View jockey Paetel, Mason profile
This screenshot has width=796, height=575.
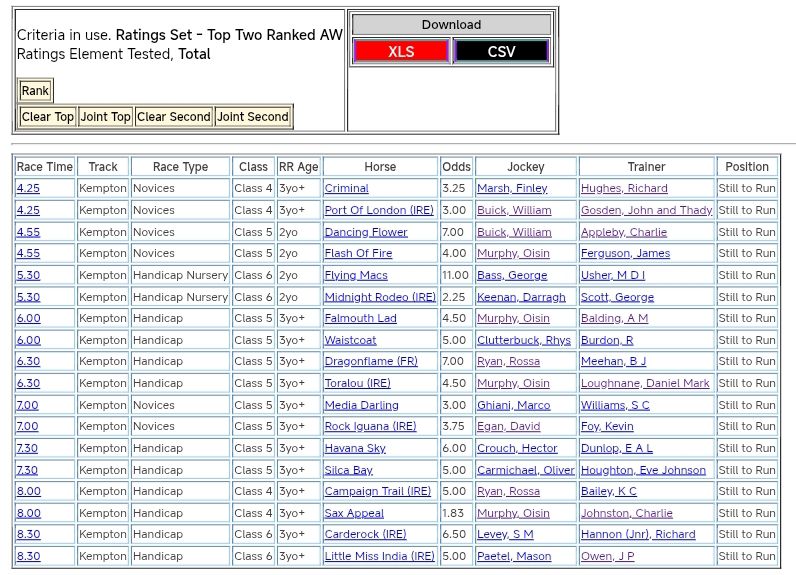click(514, 556)
